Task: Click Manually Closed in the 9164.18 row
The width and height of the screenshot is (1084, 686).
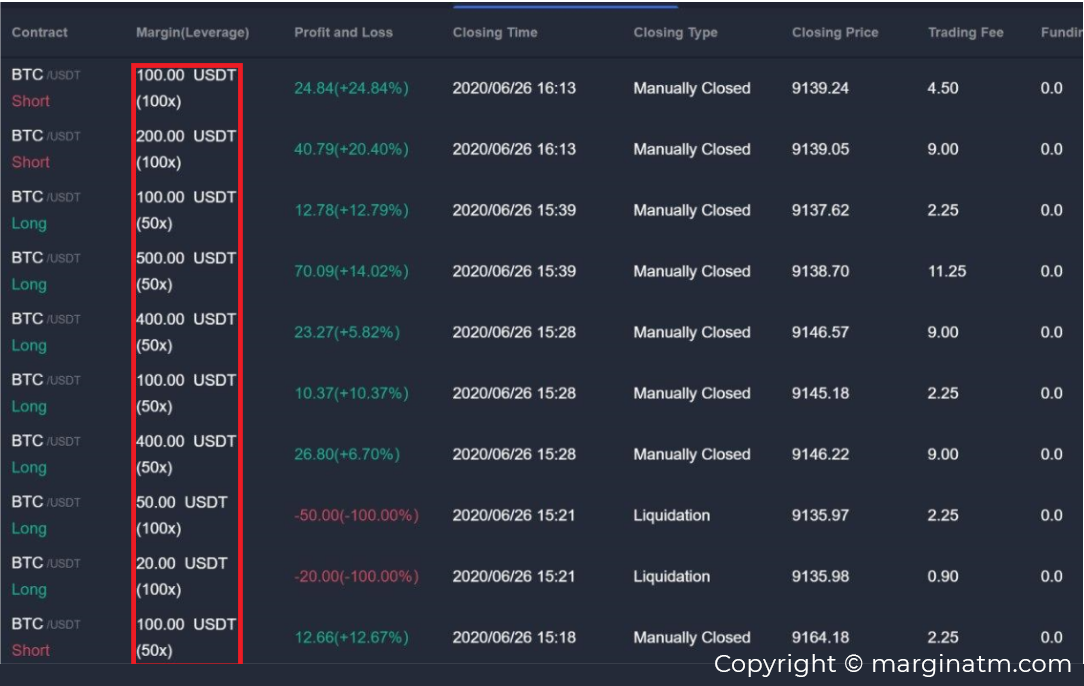Action: point(691,637)
